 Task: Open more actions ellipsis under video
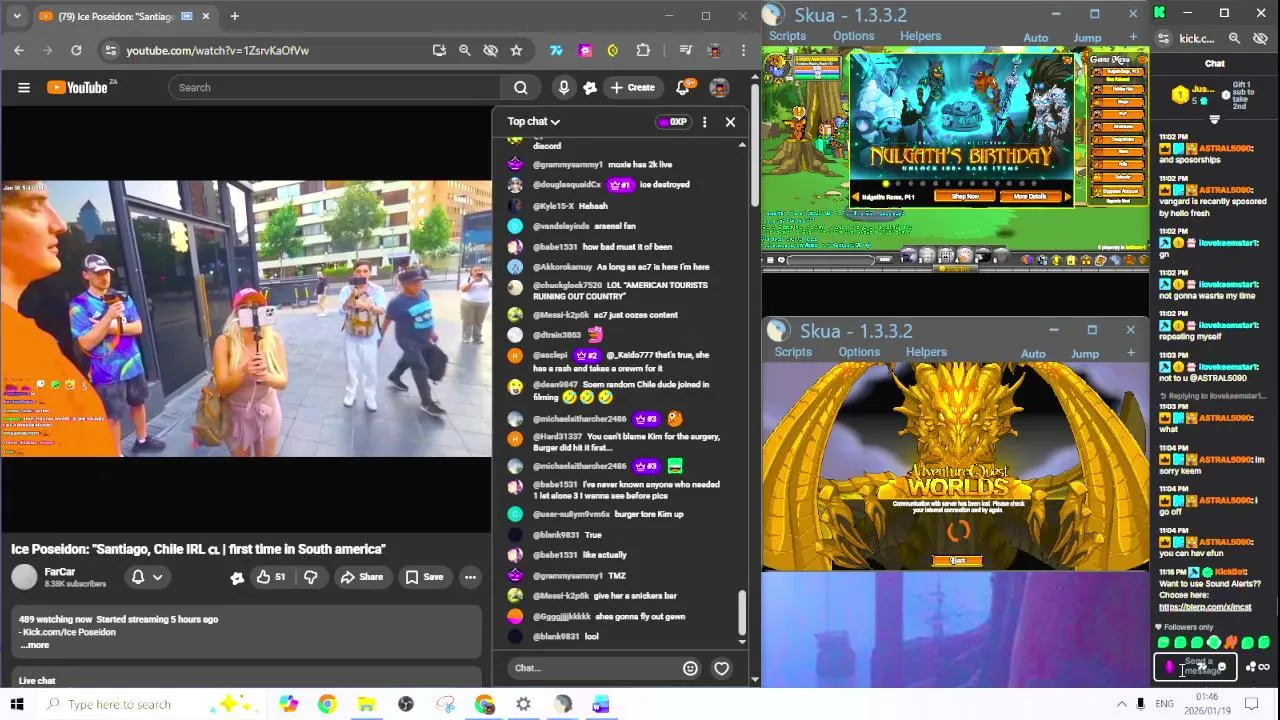pyautogui.click(x=470, y=577)
